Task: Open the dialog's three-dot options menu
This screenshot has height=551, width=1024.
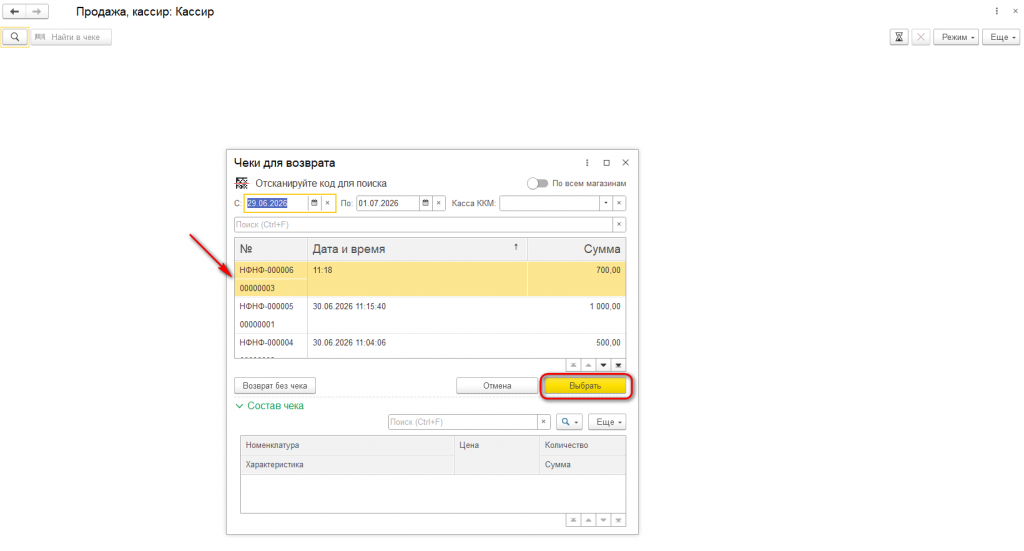Action: [x=586, y=163]
